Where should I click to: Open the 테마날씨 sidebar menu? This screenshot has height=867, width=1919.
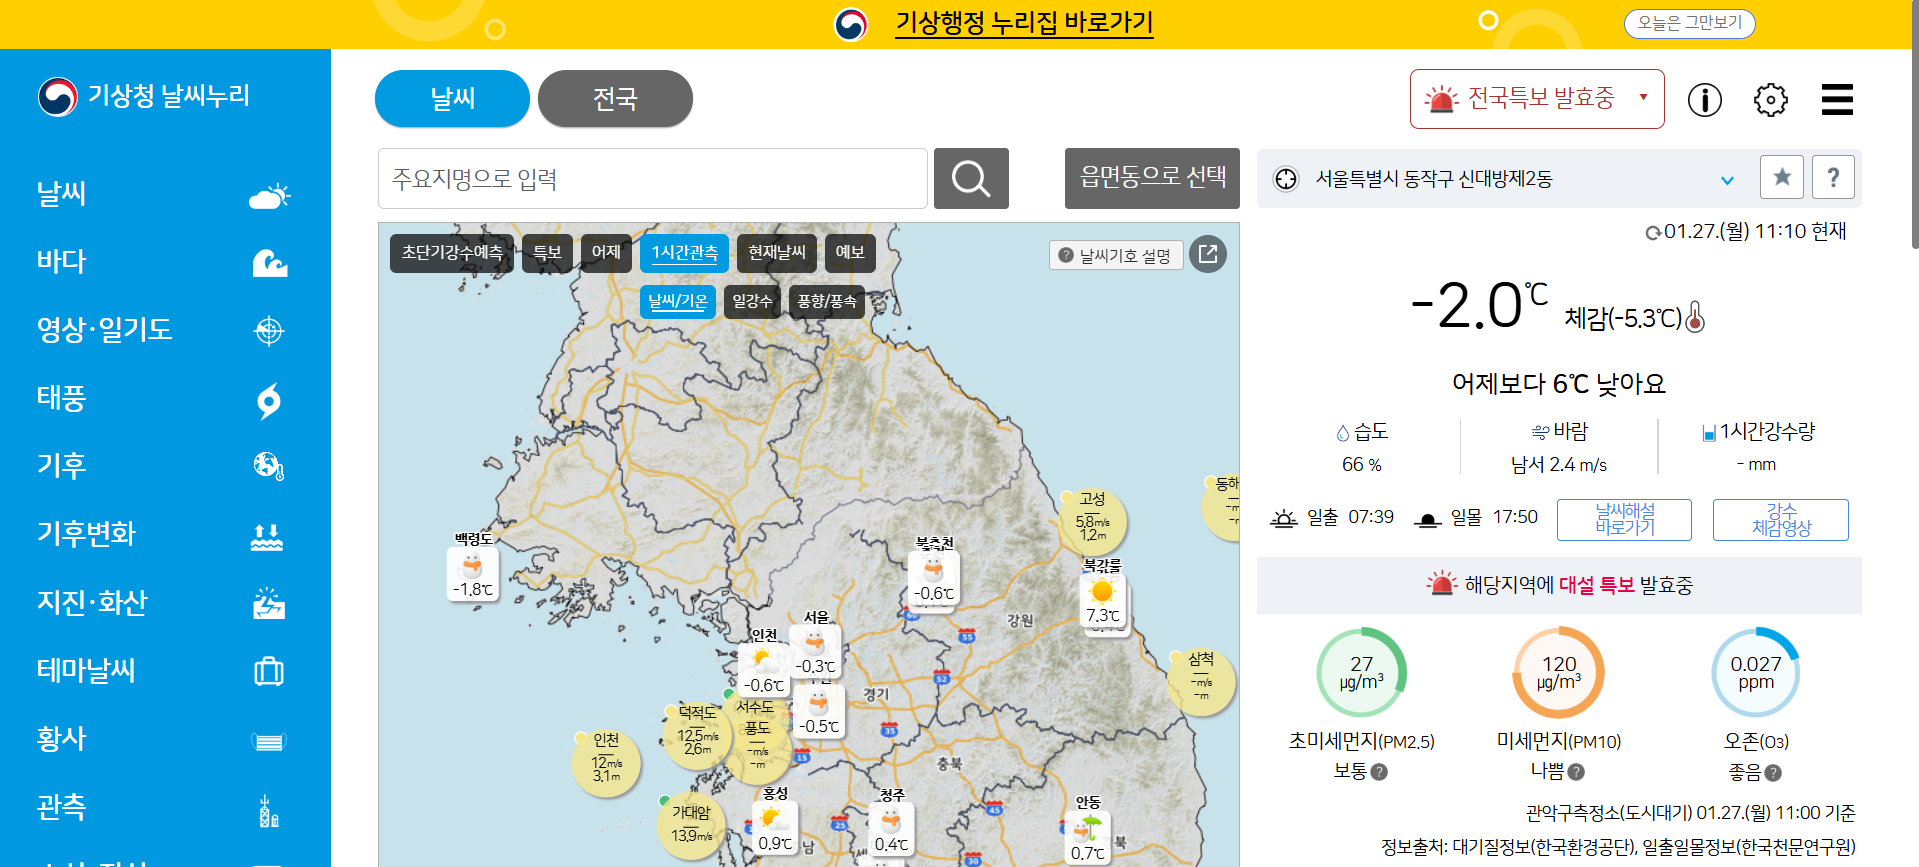[86, 670]
